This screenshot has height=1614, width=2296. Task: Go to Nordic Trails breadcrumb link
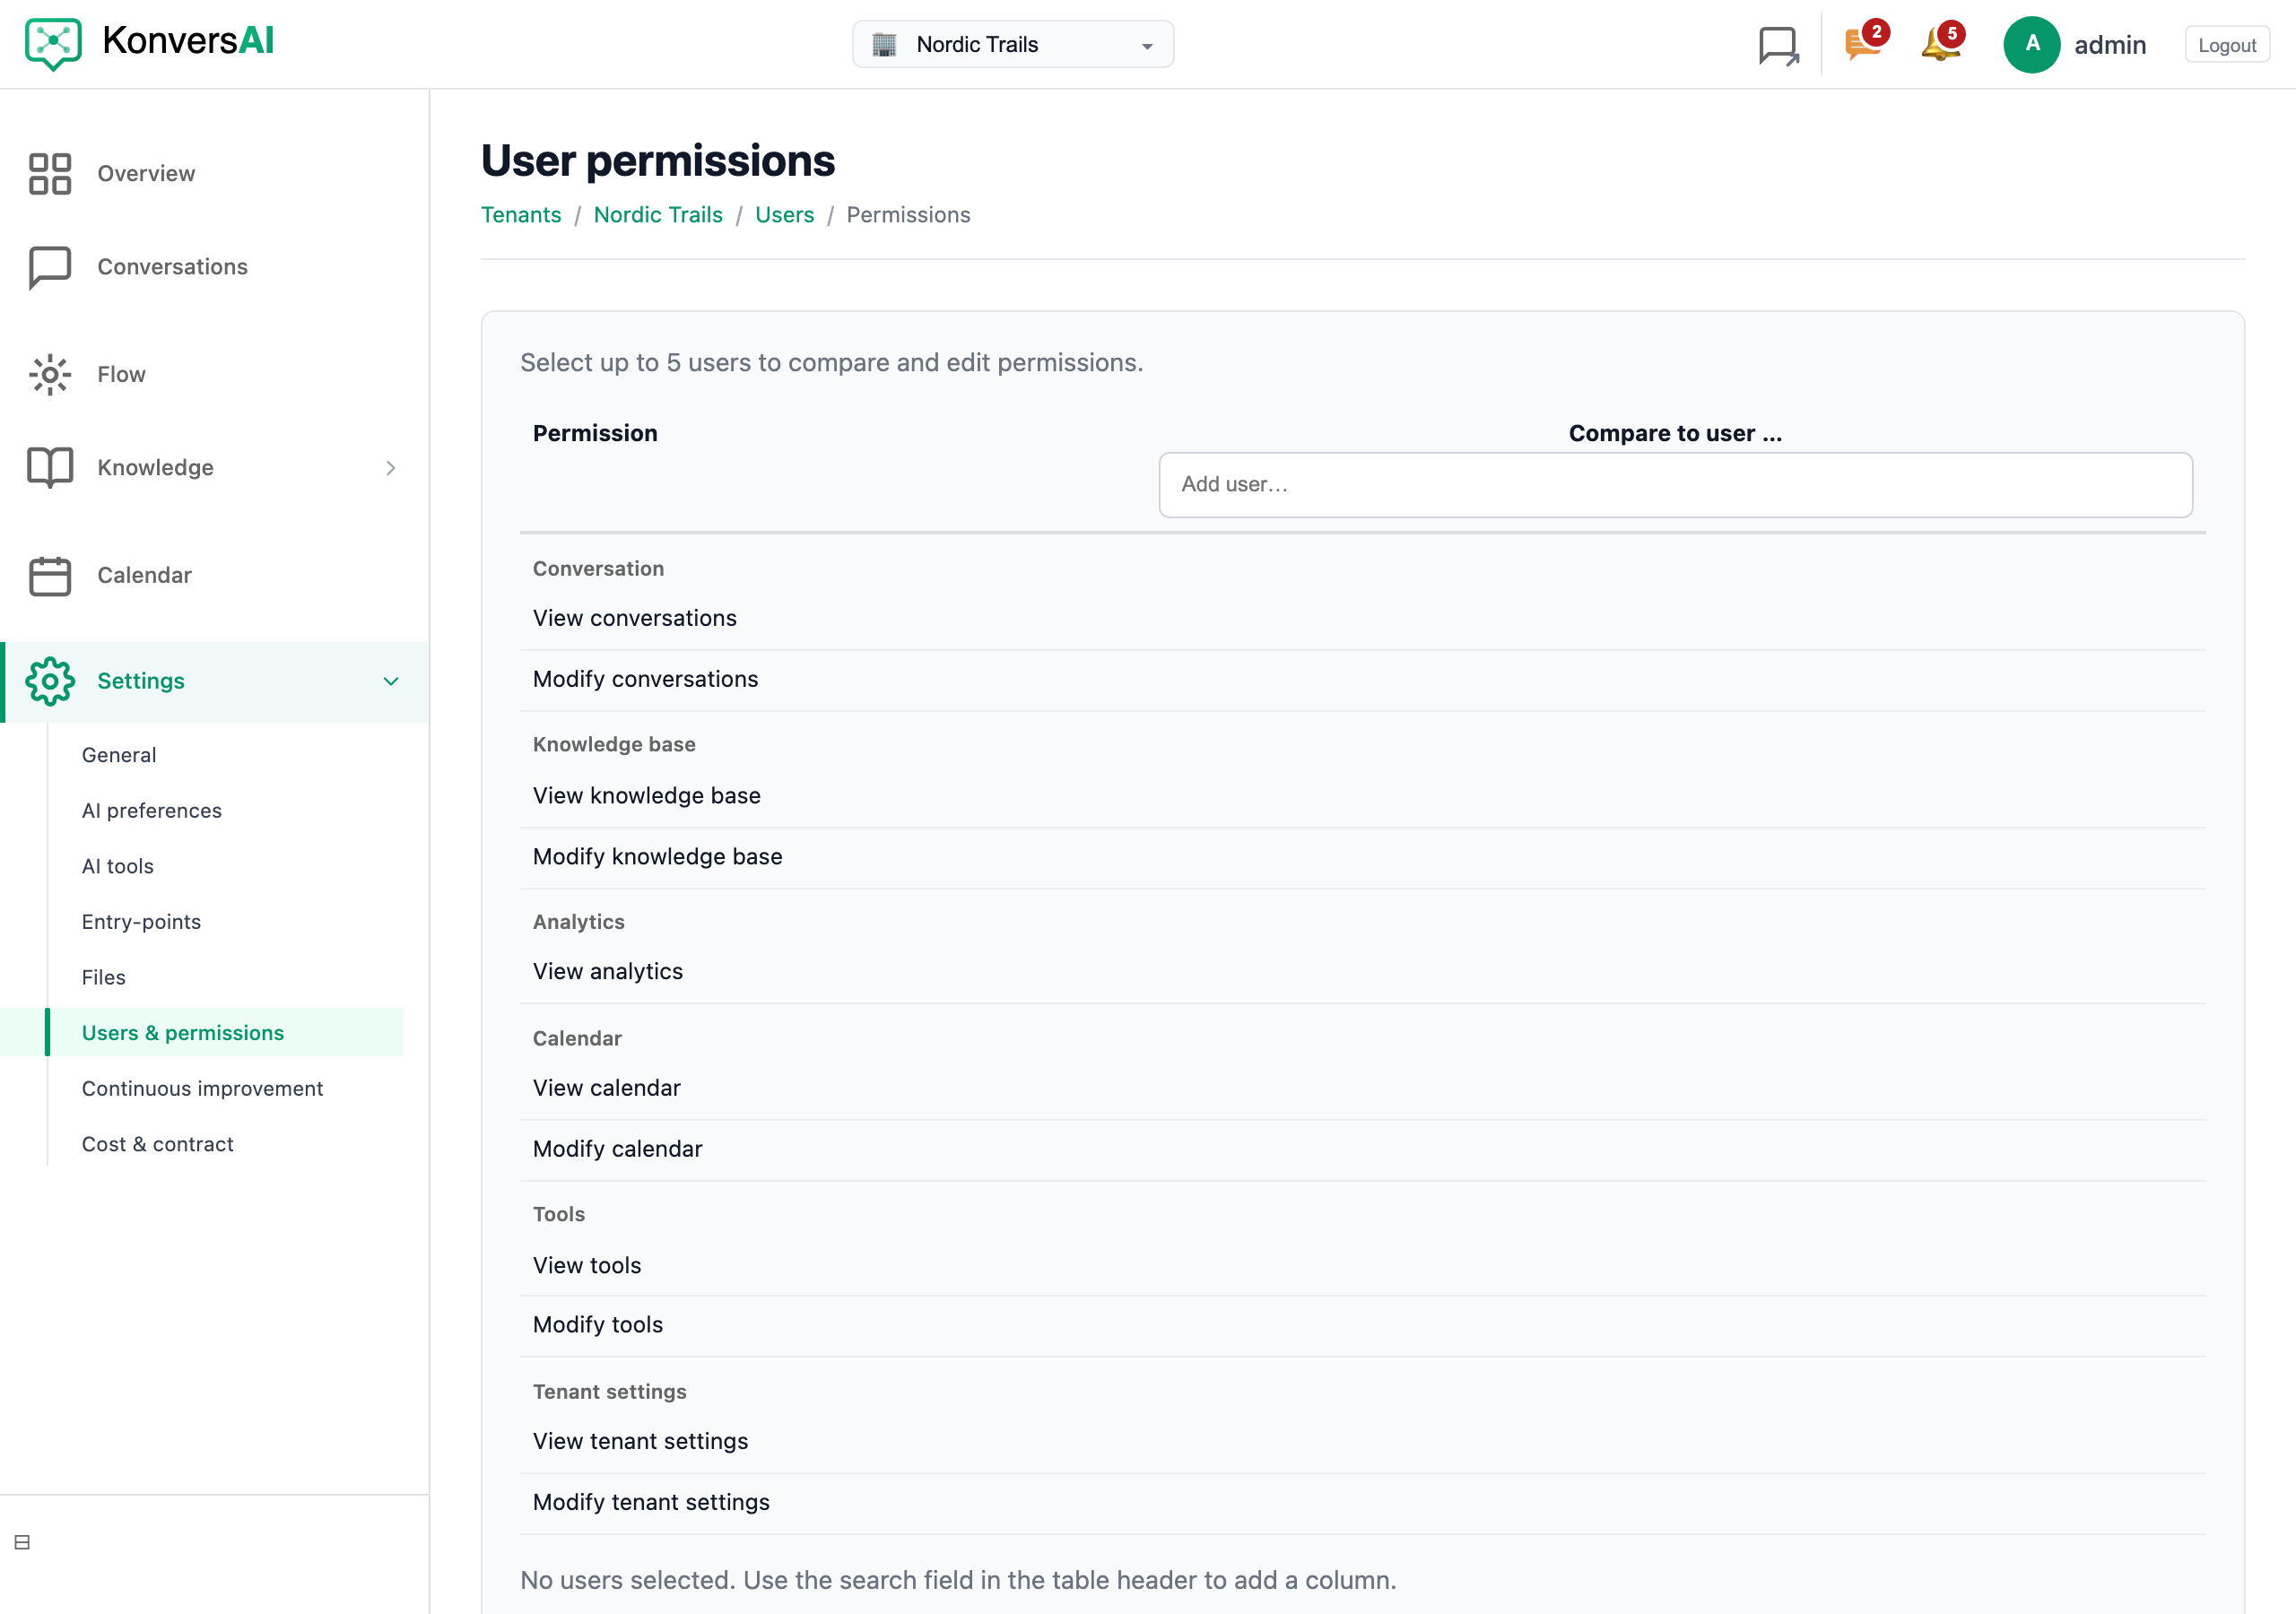[658, 215]
